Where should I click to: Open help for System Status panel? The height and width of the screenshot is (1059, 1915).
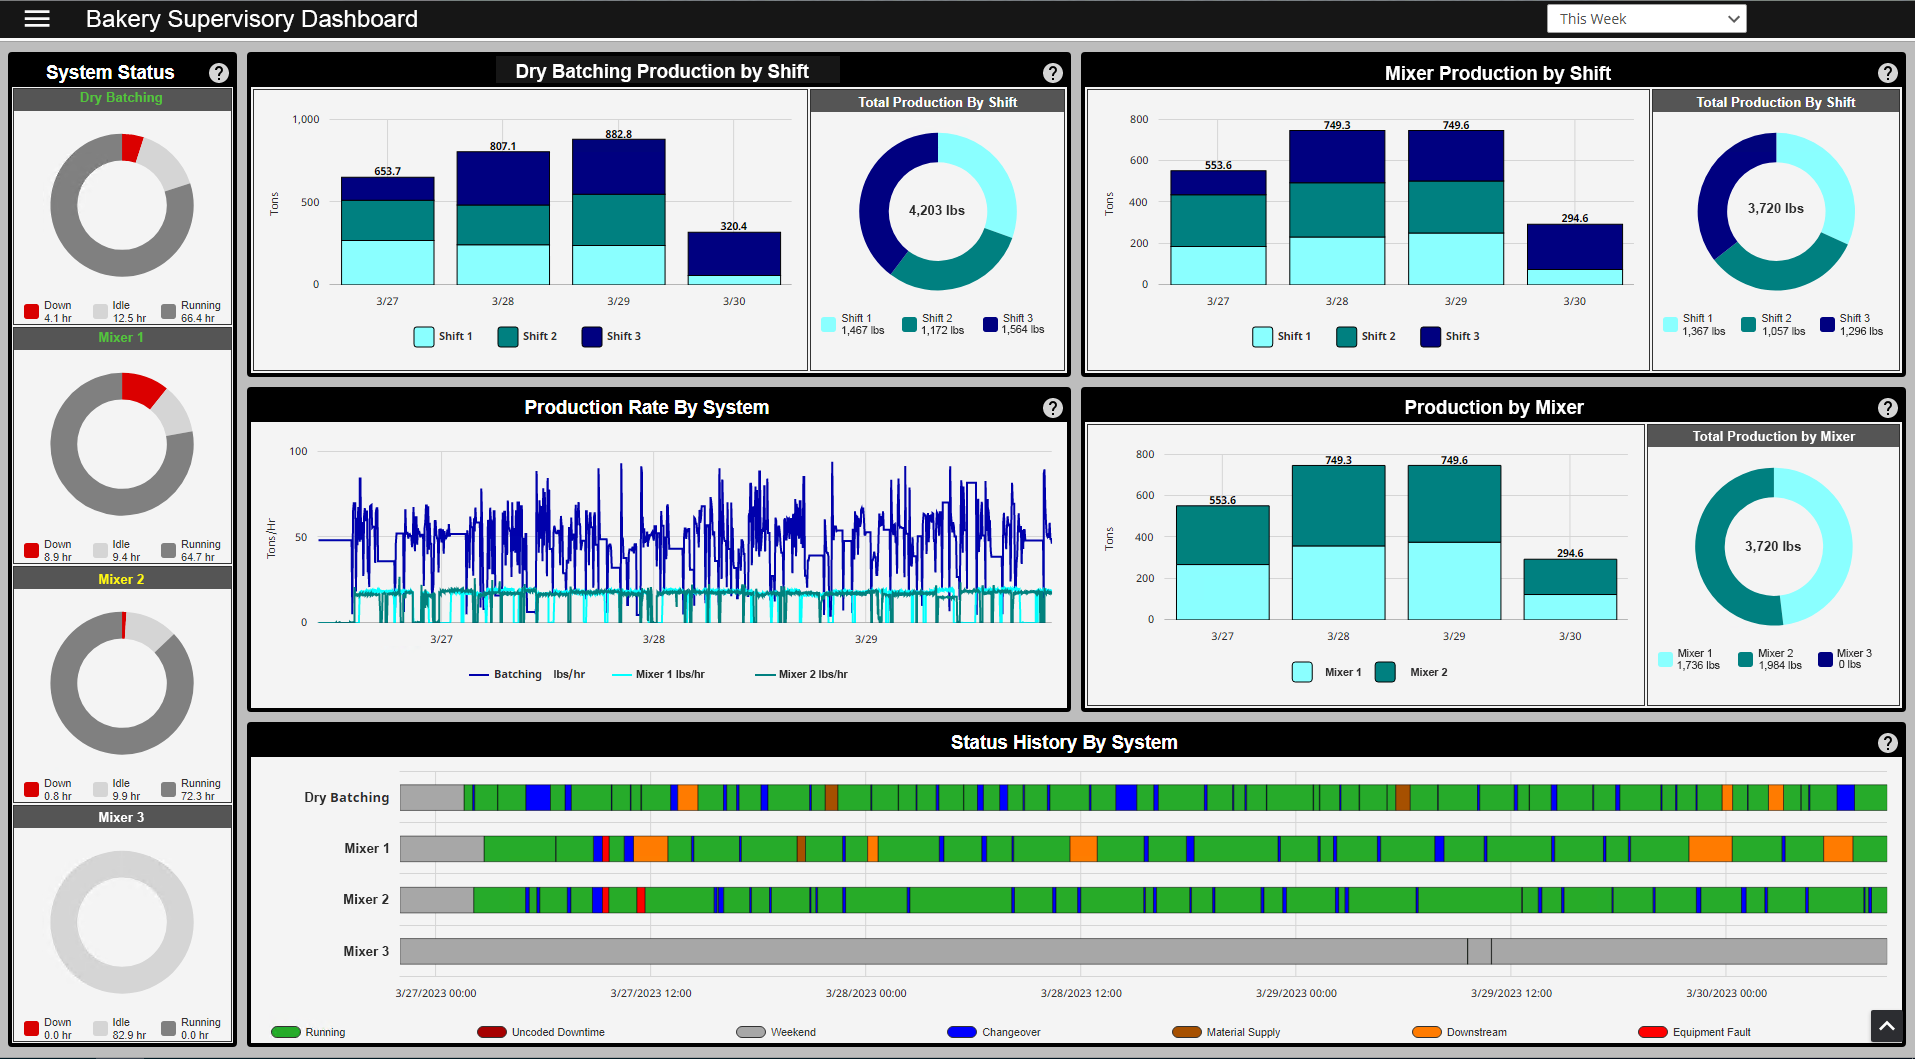219,73
